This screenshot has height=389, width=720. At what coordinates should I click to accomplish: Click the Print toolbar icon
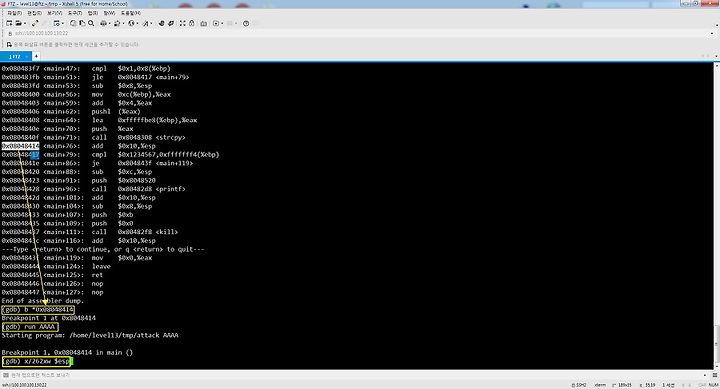[103, 23]
